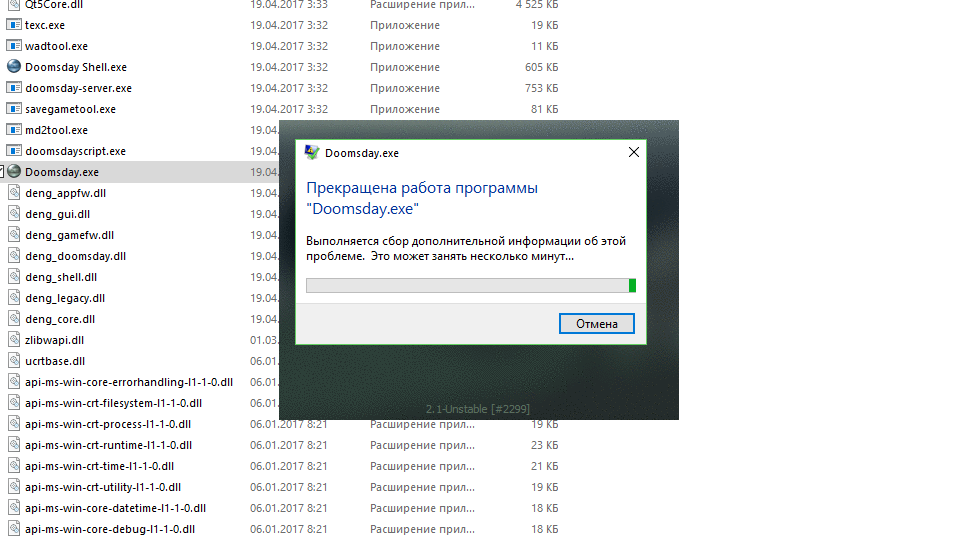Click the deng_gui.dll file icon
Viewport: 958px width, 538px height.
[14, 214]
